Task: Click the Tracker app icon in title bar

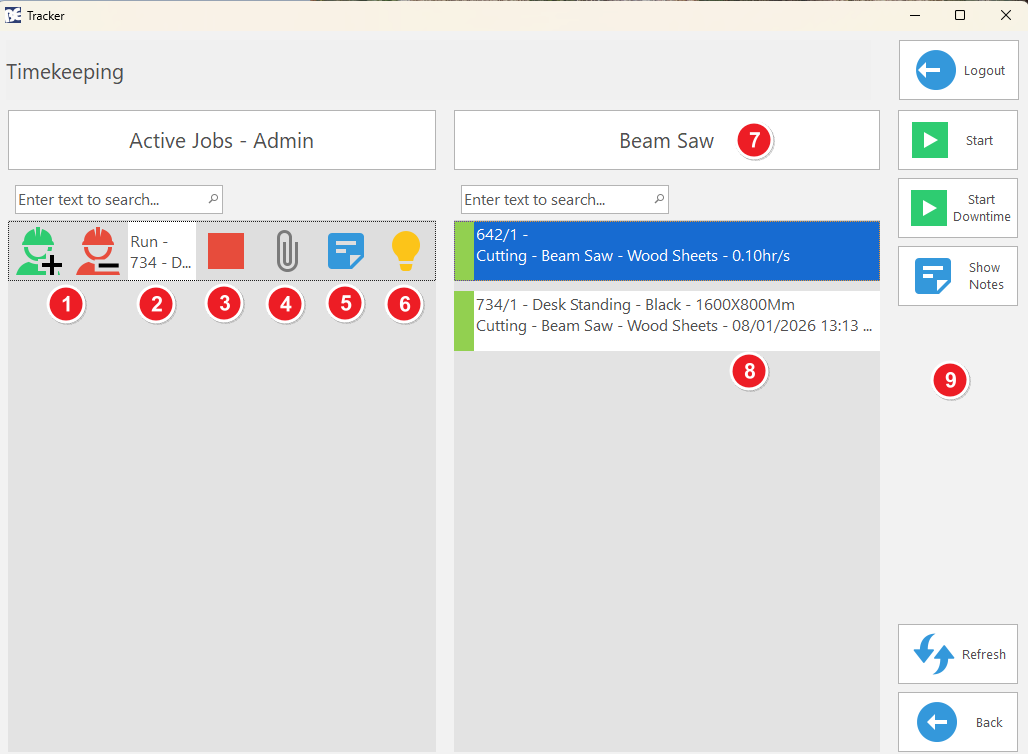Action: (13, 15)
